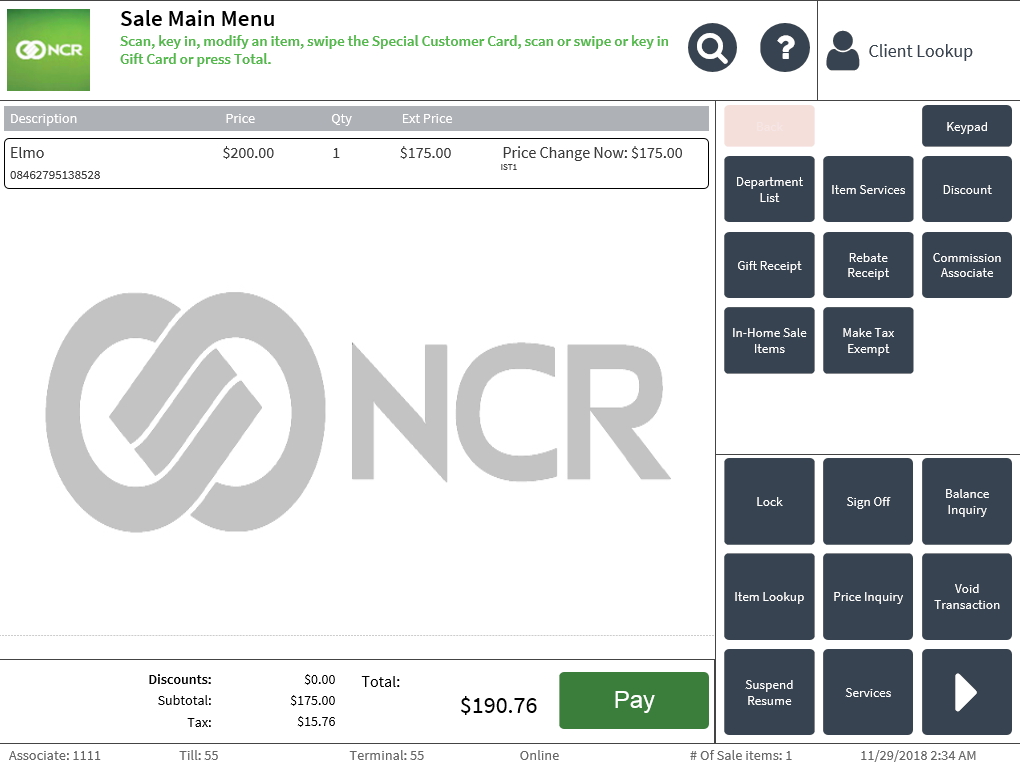Click the Description column header
This screenshot has height=764, width=1021.
(x=43, y=119)
